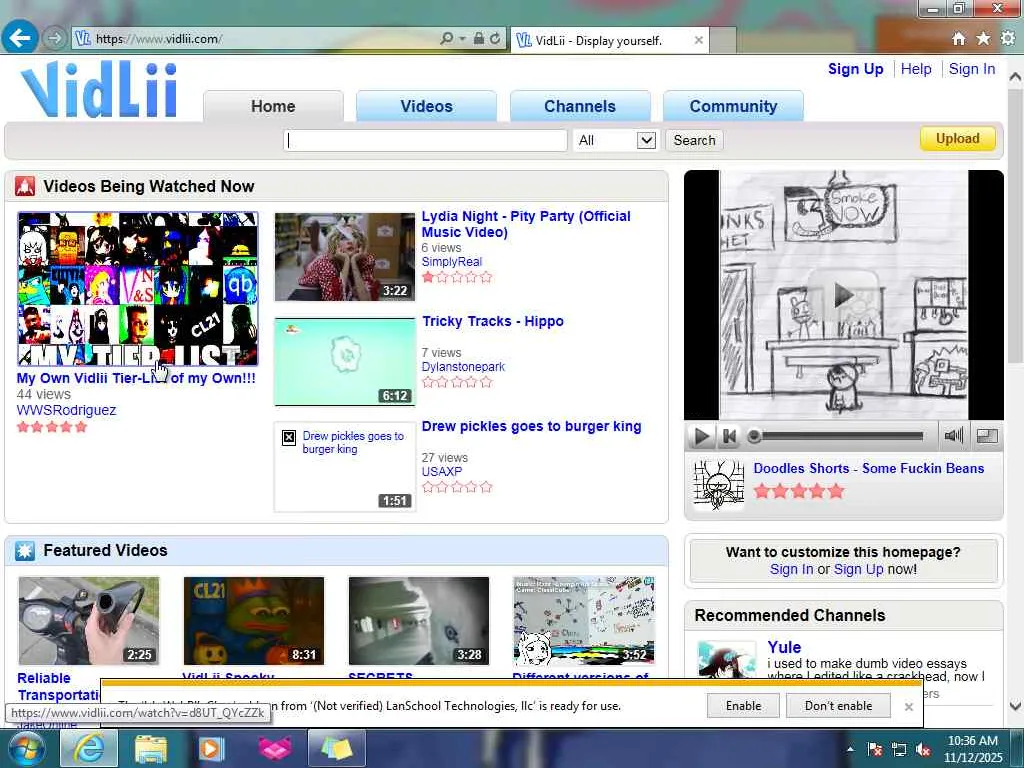Toggle the player fullscreen icon

pyautogui.click(x=986, y=436)
